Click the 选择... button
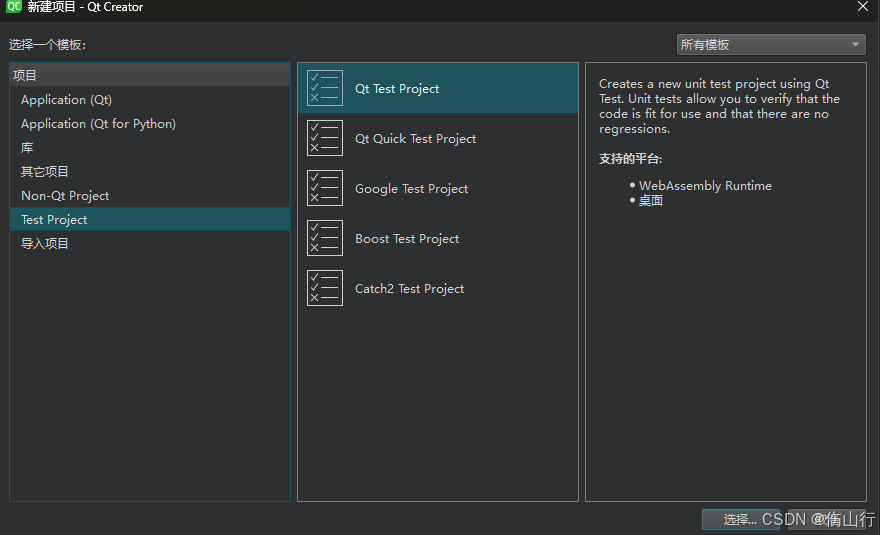 point(740,519)
